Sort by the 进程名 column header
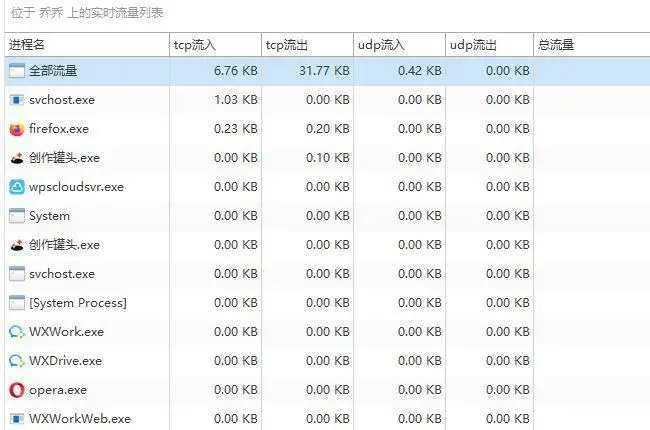650x430 pixels. pyautogui.click(x=28, y=45)
